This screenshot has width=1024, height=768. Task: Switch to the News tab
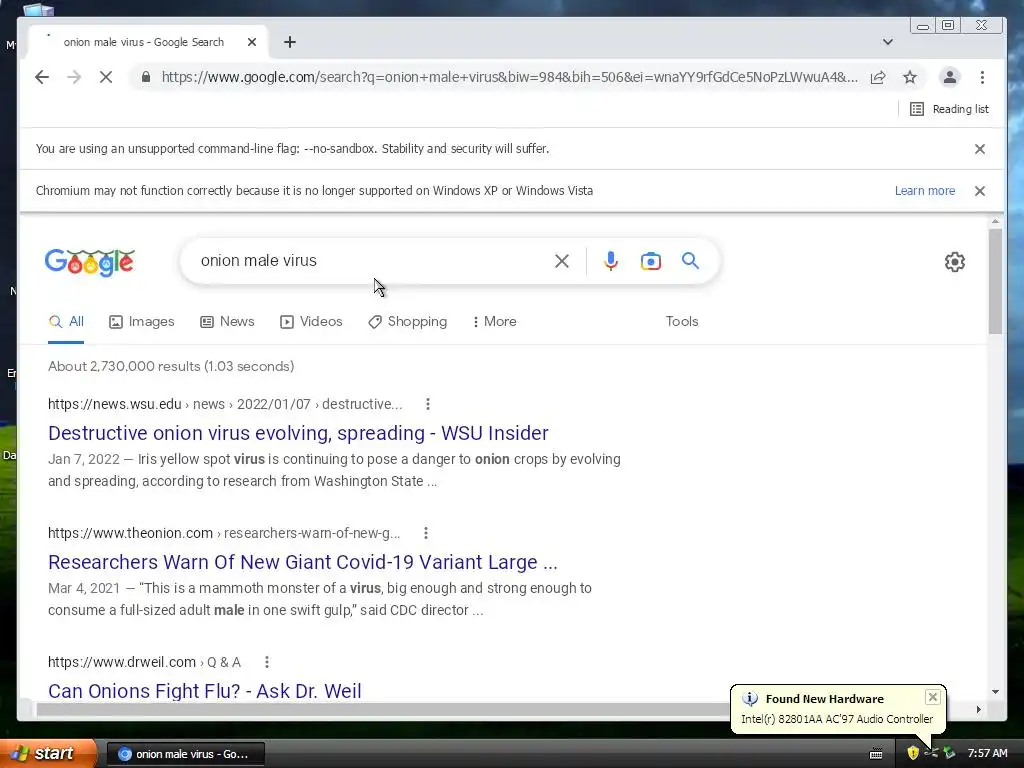tap(227, 321)
